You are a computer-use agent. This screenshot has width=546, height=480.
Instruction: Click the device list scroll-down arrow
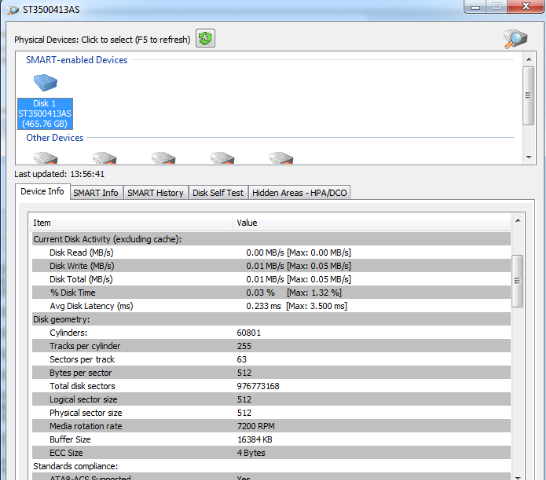[x=529, y=157]
